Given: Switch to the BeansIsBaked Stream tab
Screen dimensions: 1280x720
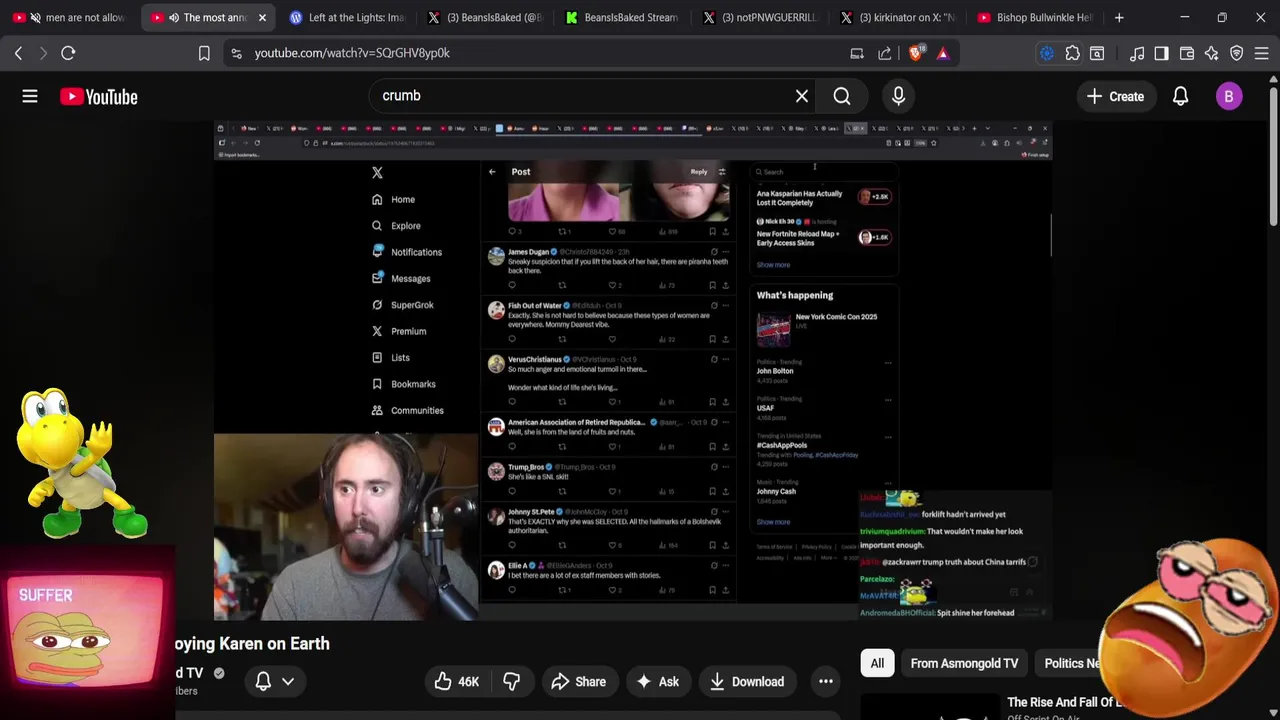Looking at the screenshot, I should click(622, 17).
